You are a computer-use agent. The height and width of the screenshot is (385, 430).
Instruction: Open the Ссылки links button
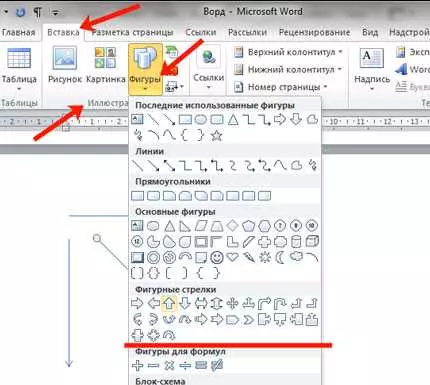pyautogui.click(x=209, y=68)
